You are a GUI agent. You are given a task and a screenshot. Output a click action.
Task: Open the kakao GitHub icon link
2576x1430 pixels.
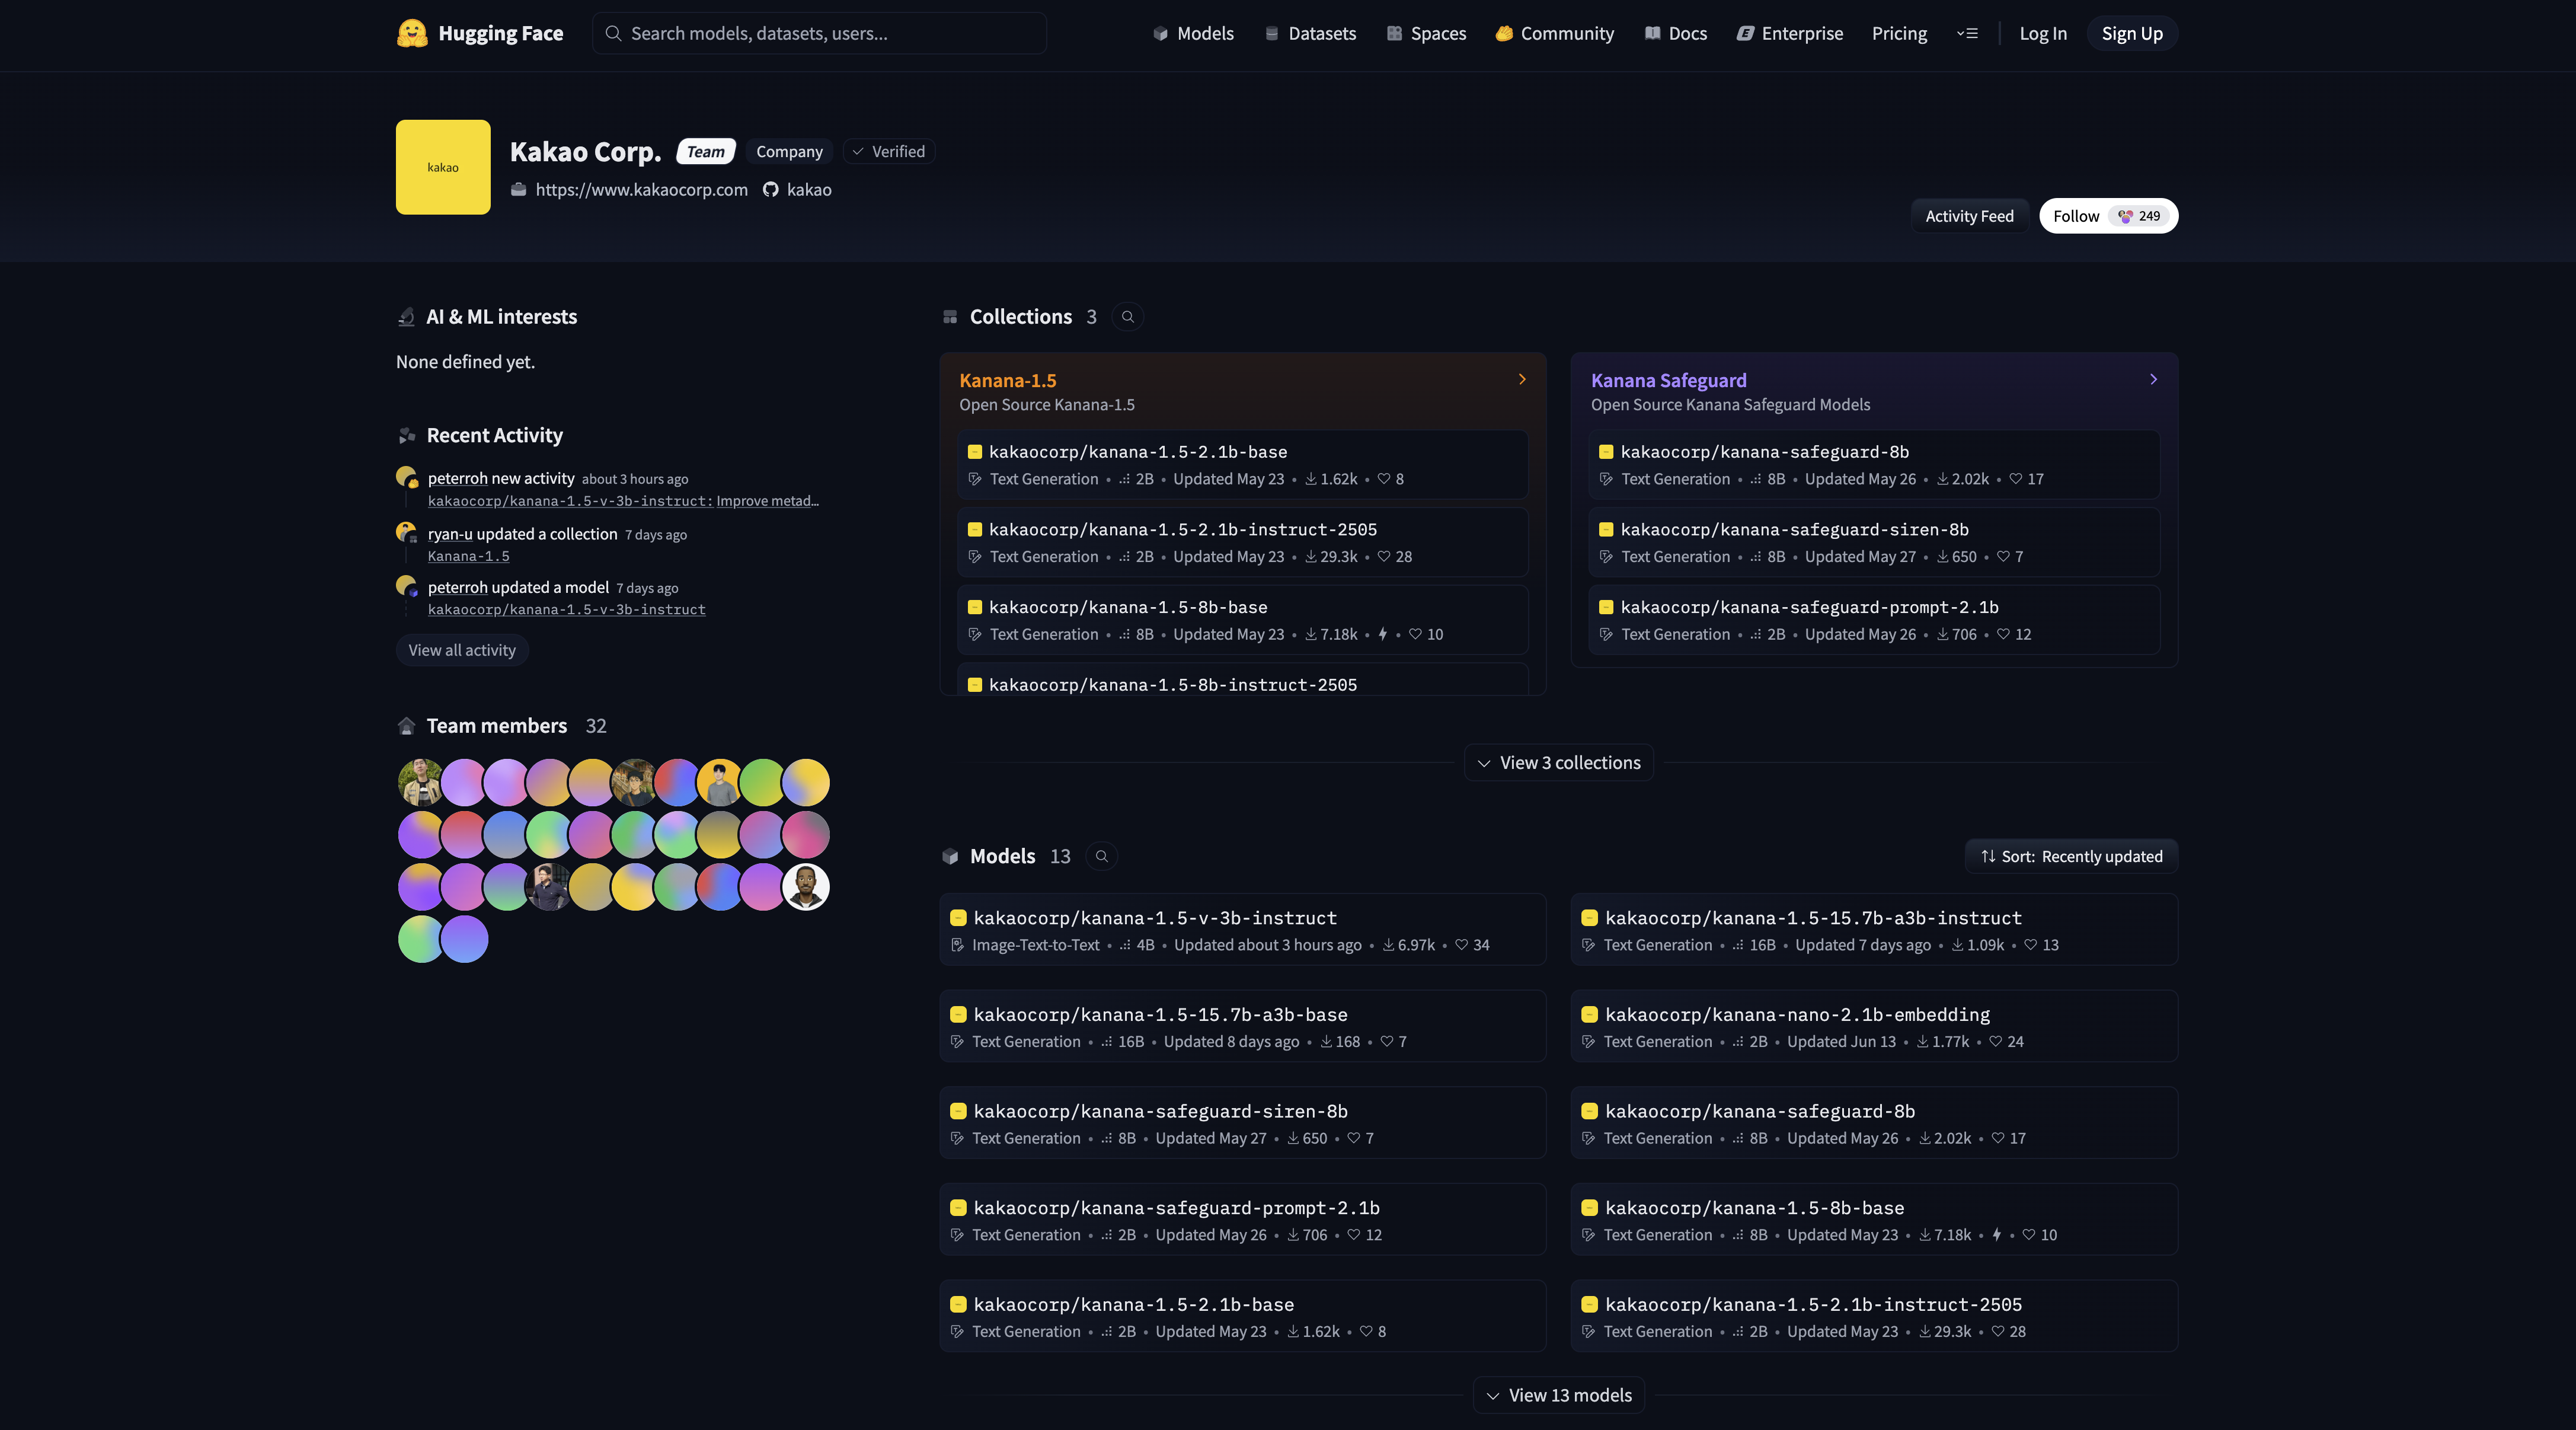click(770, 190)
